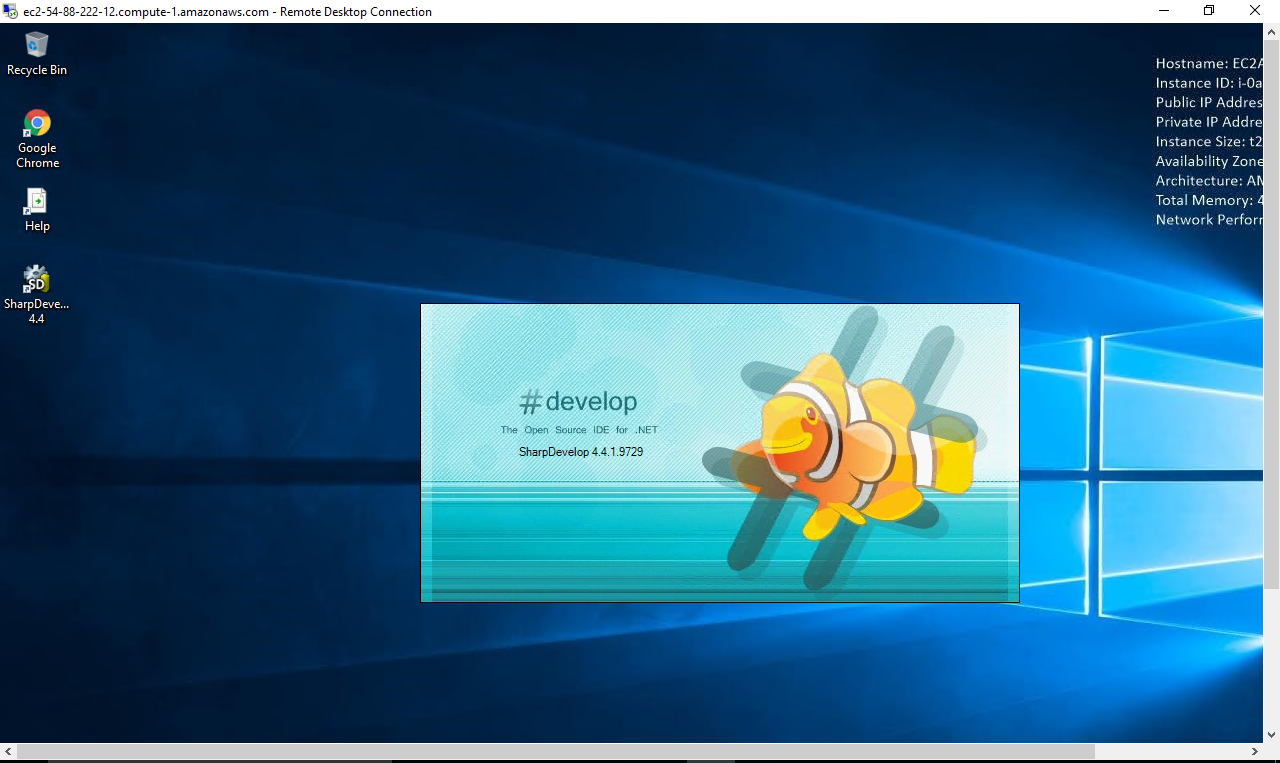
Task: Click the Help file icon on desktop
Action: [37, 203]
